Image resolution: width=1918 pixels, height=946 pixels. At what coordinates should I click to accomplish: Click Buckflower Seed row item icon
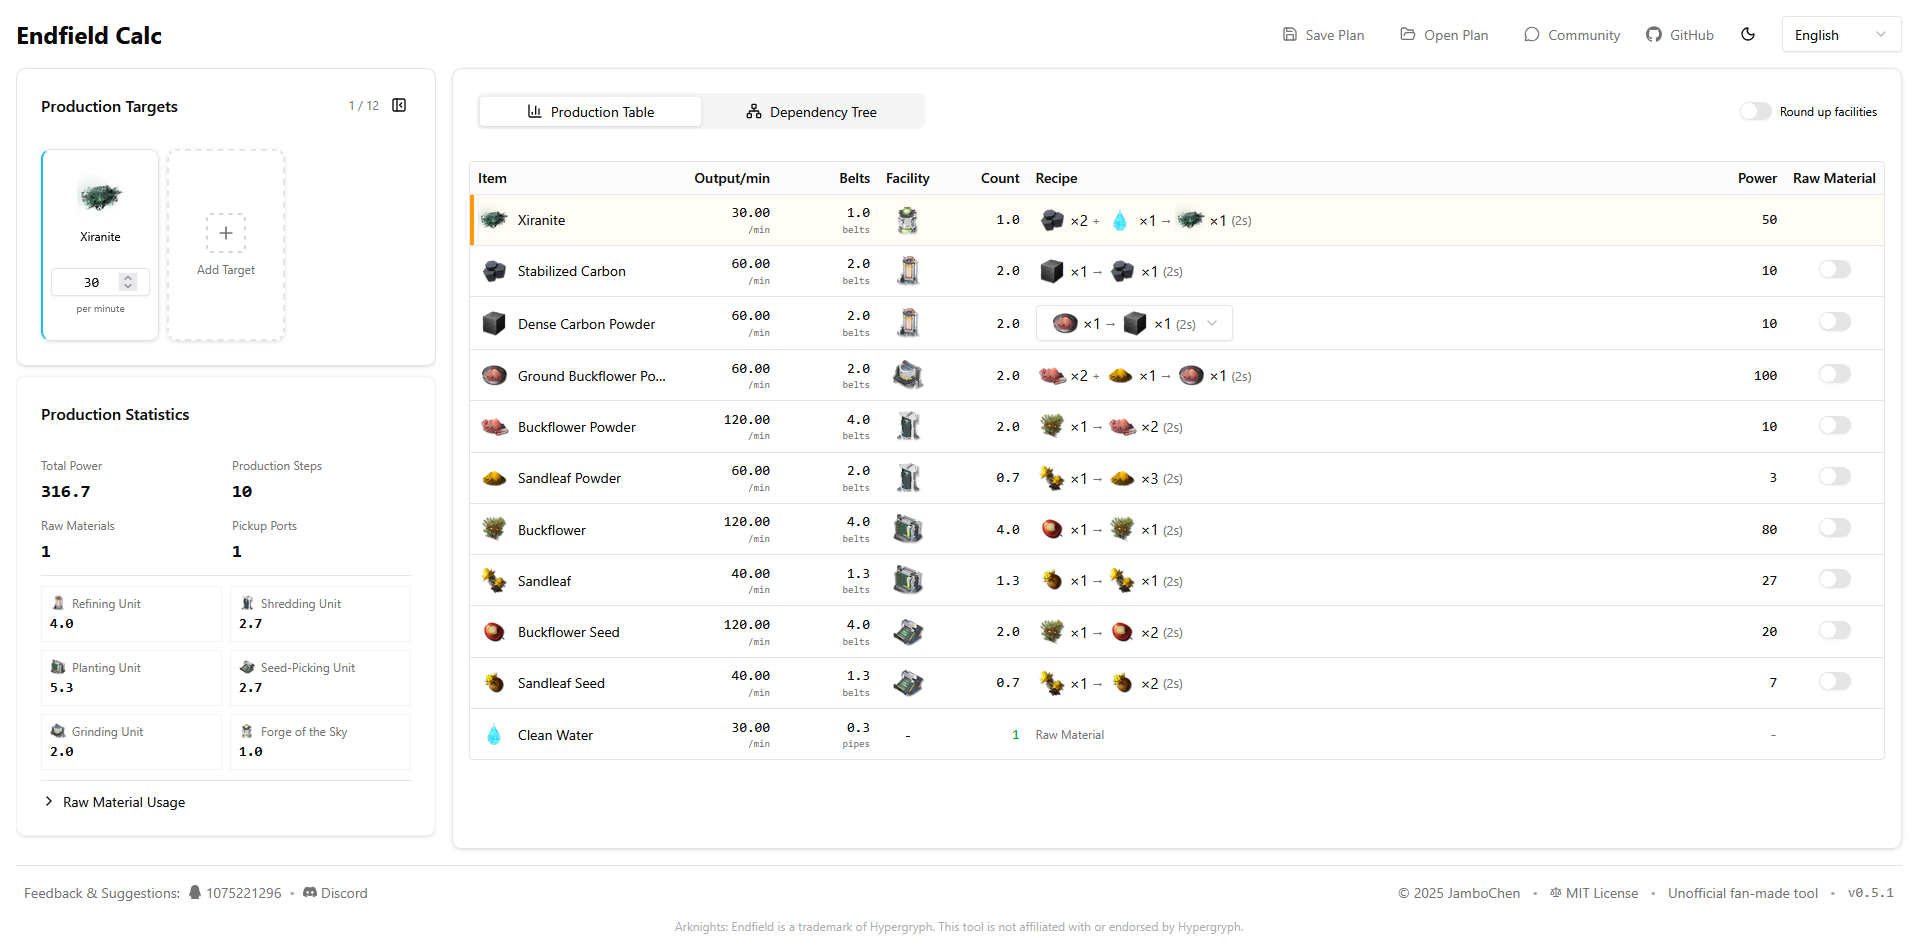(x=494, y=632)
